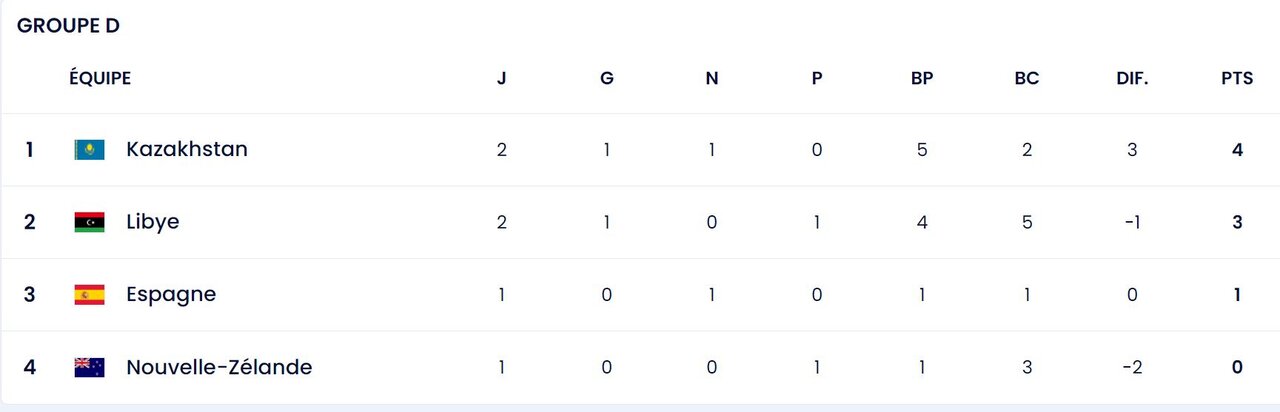Click rank number 3 beside Espagne
The width and height of the screenshot is (1280, 412).
coord(30,295)
